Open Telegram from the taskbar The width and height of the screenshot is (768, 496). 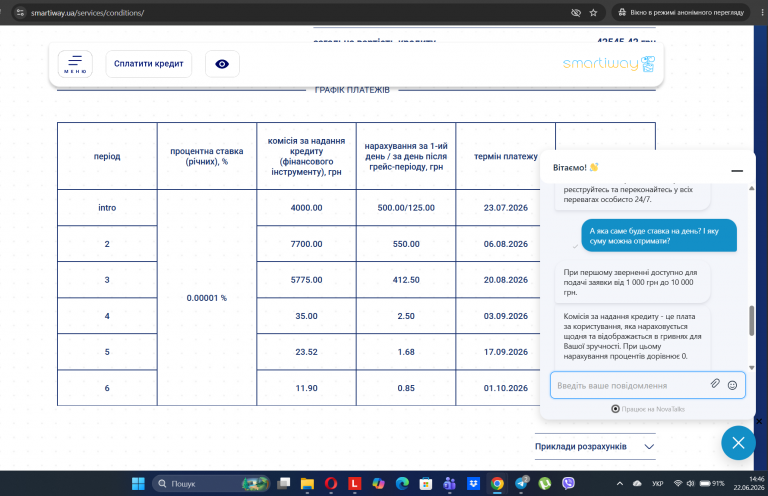click(521, 484)
